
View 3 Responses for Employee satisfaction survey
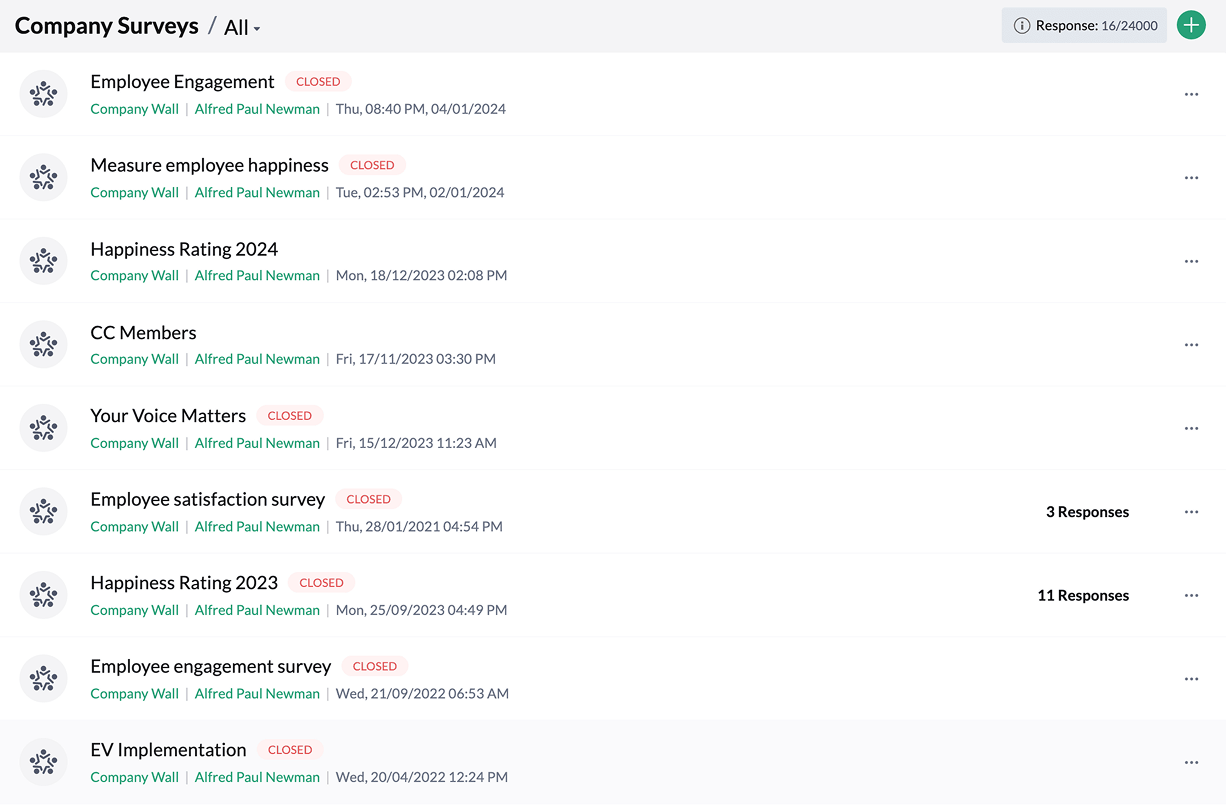(1087, 512)
